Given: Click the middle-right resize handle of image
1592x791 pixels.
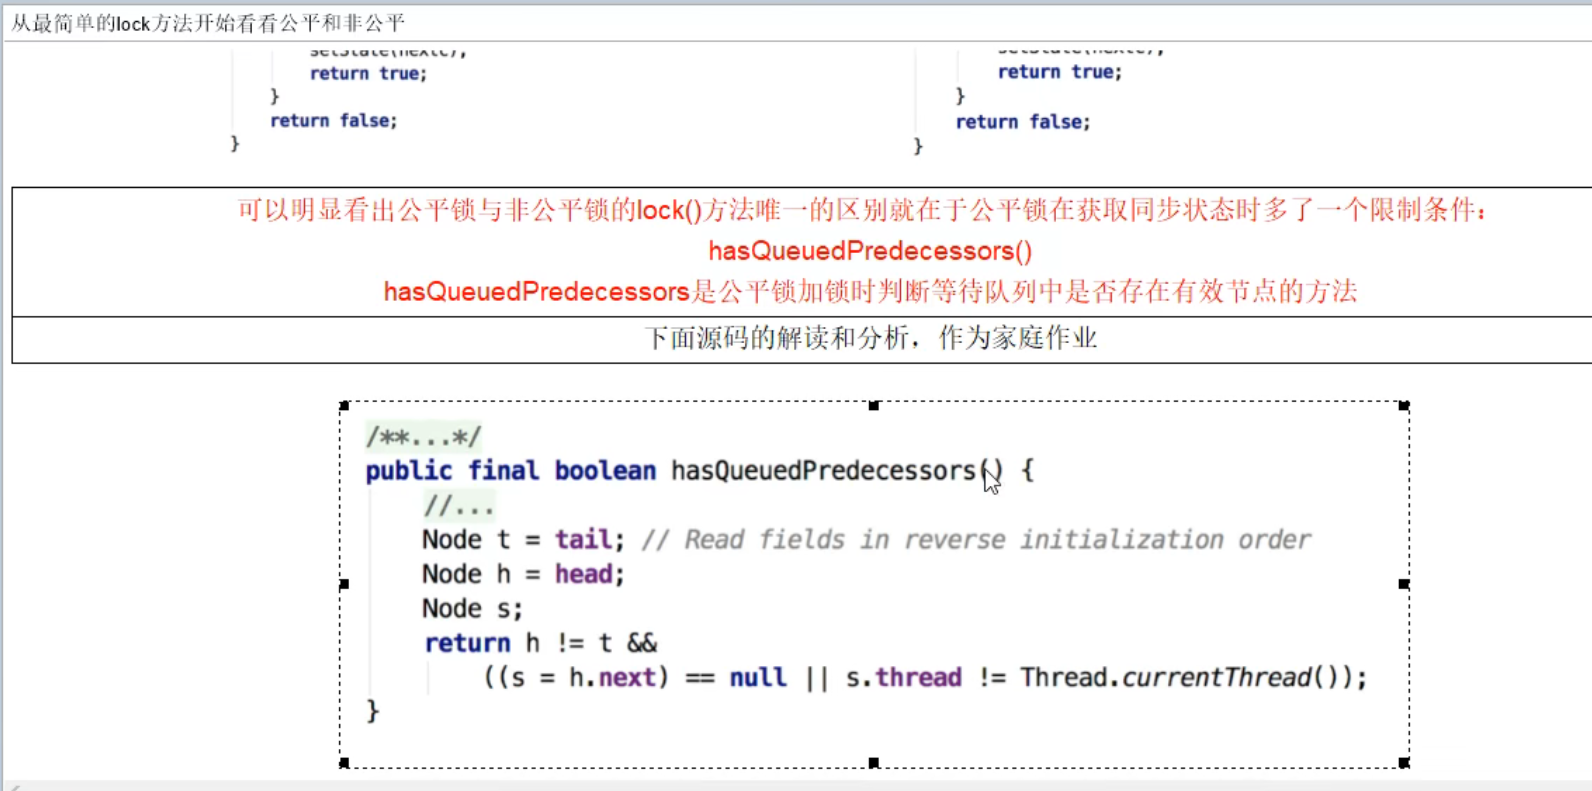Looking at the screenshot, I should coord(1404,584).
